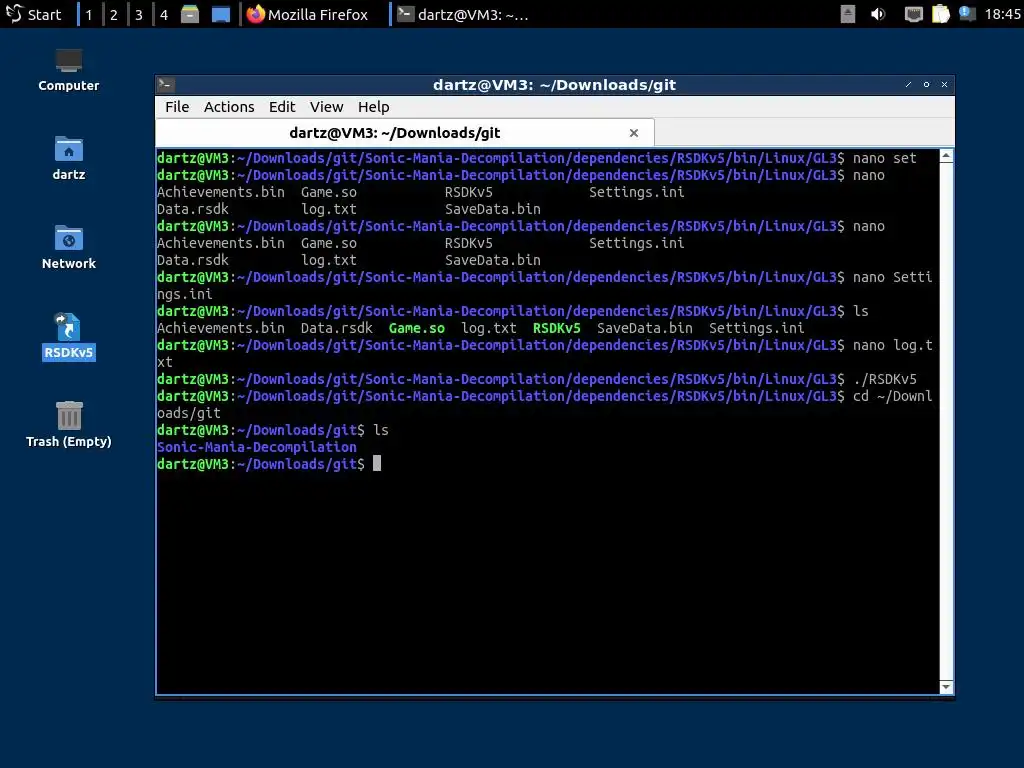Screen dimensions: 1024x768
Task: Switch to workspace 4
Action: coord(164,14)
